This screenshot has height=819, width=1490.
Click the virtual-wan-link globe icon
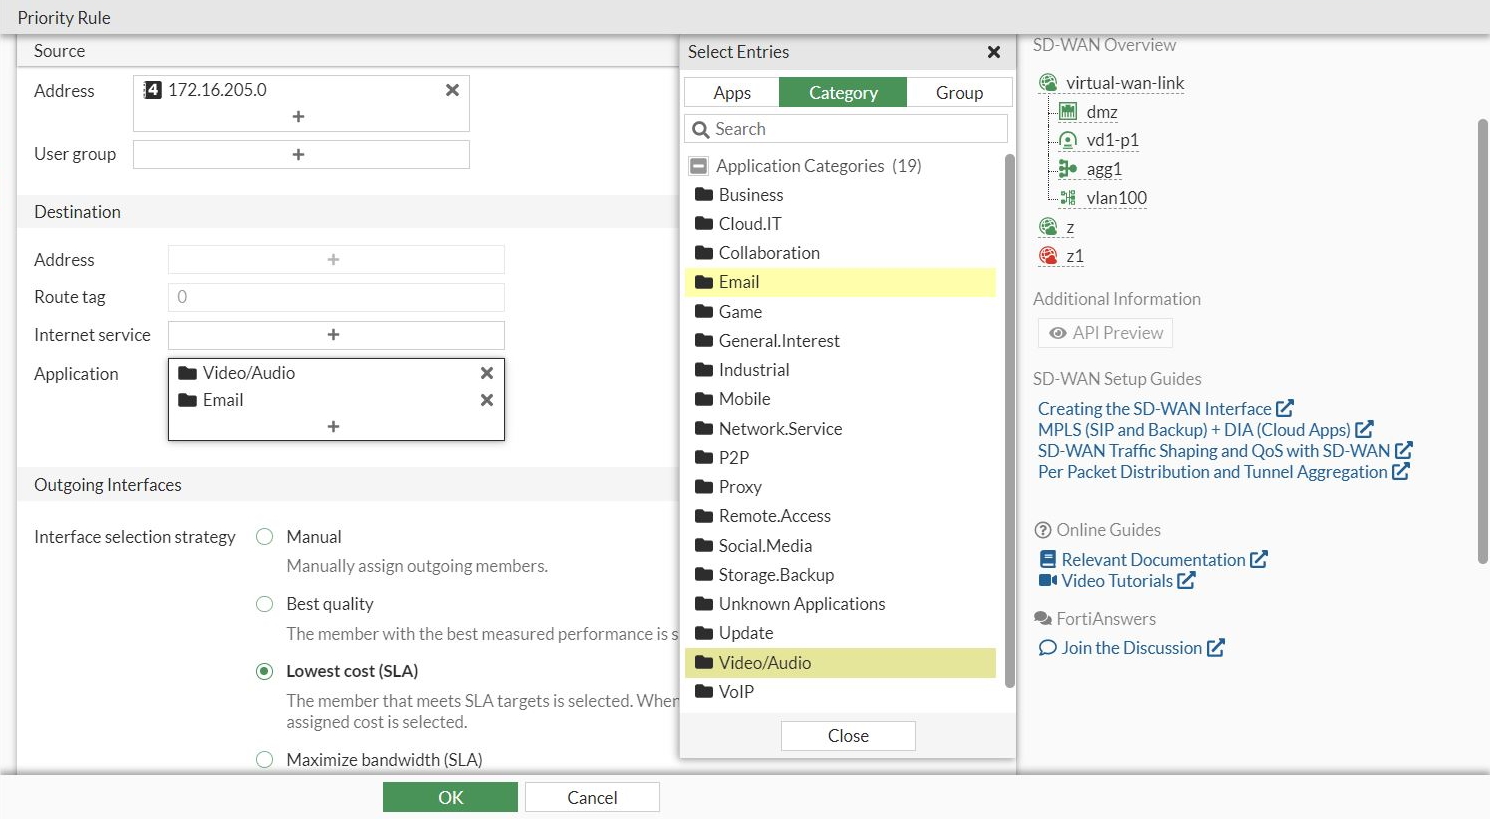[x=1048, y=83]
